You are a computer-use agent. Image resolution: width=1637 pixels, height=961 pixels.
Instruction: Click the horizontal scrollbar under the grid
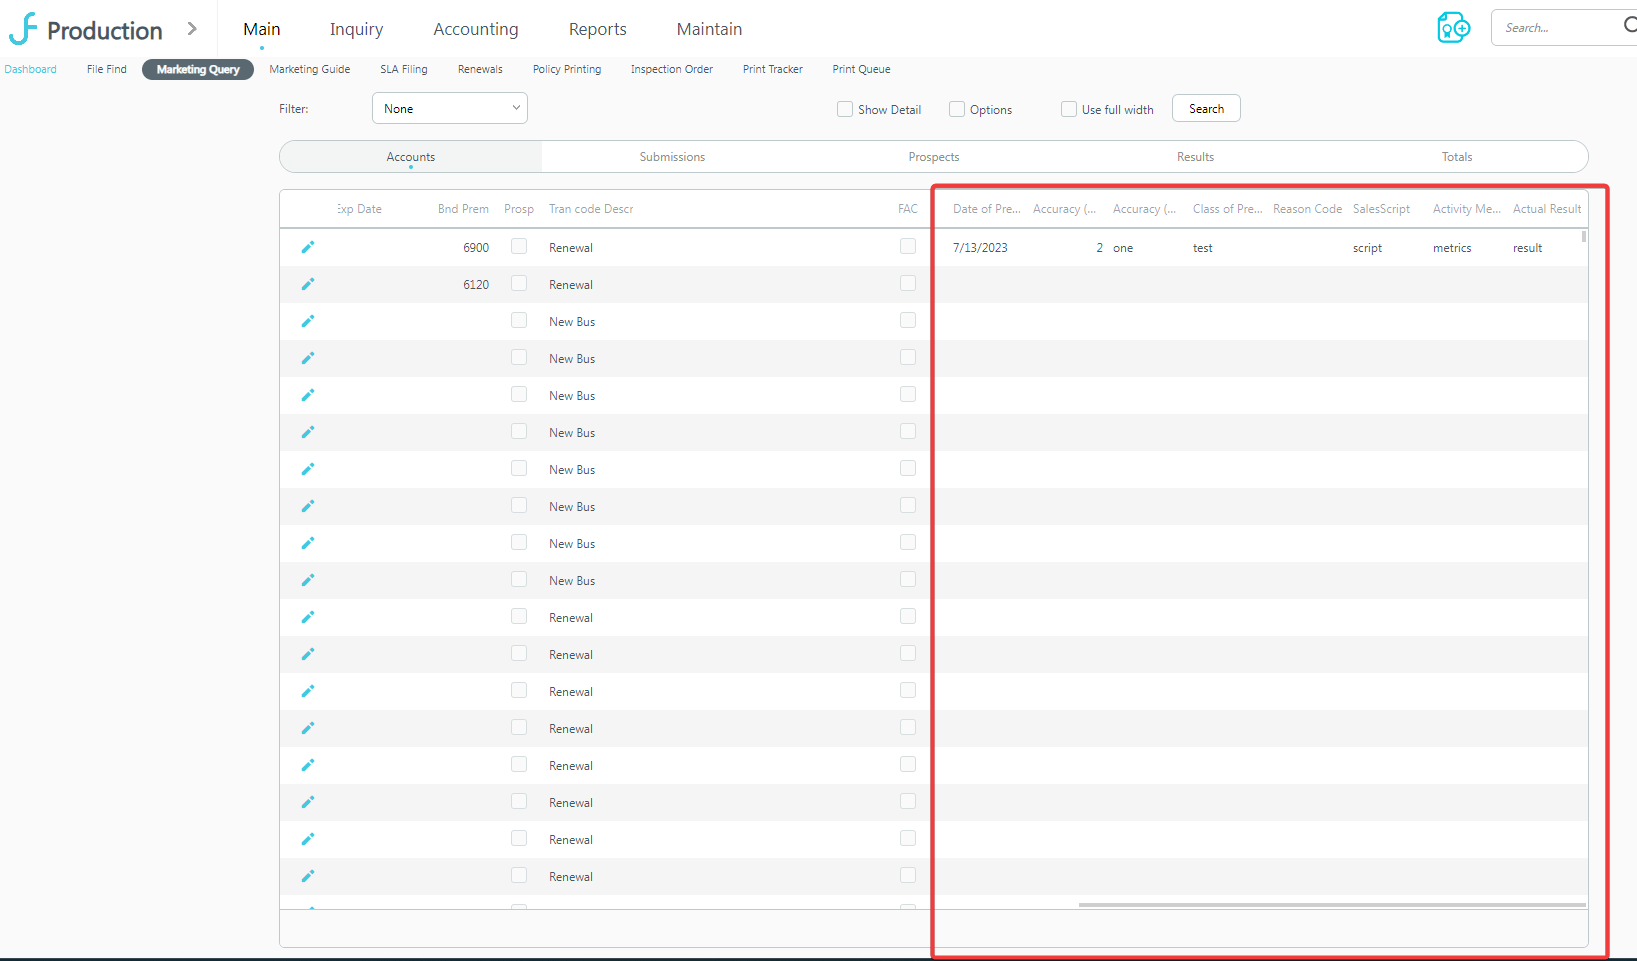coord(1332,905)
